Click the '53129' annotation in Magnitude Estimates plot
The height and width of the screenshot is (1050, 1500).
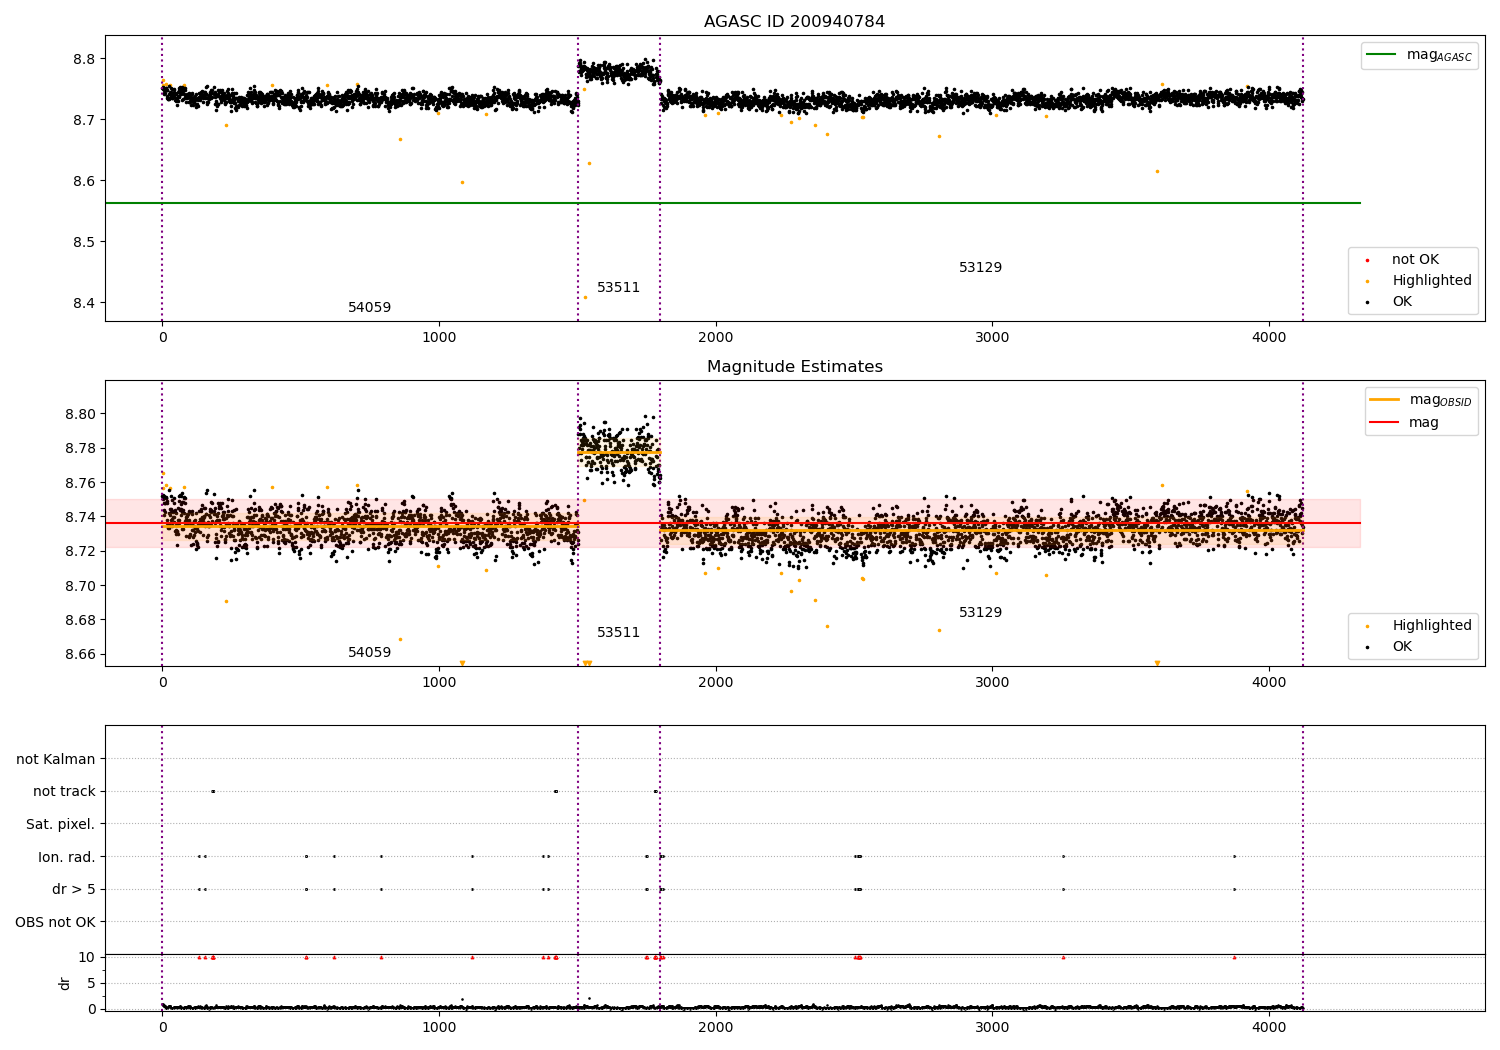[980, 613]
